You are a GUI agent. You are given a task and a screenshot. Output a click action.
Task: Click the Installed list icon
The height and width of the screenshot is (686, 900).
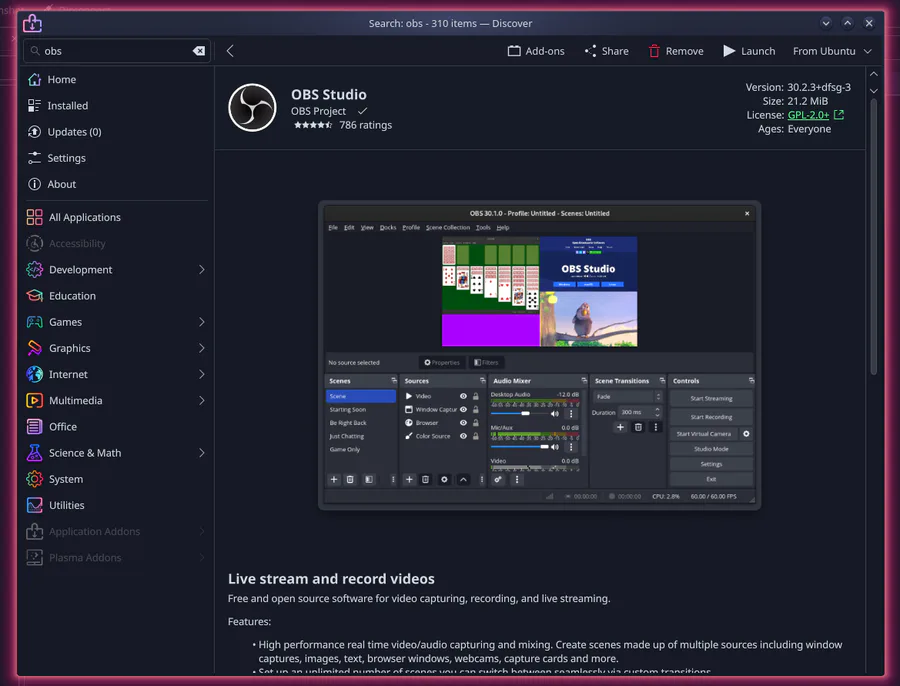[34, 106]
